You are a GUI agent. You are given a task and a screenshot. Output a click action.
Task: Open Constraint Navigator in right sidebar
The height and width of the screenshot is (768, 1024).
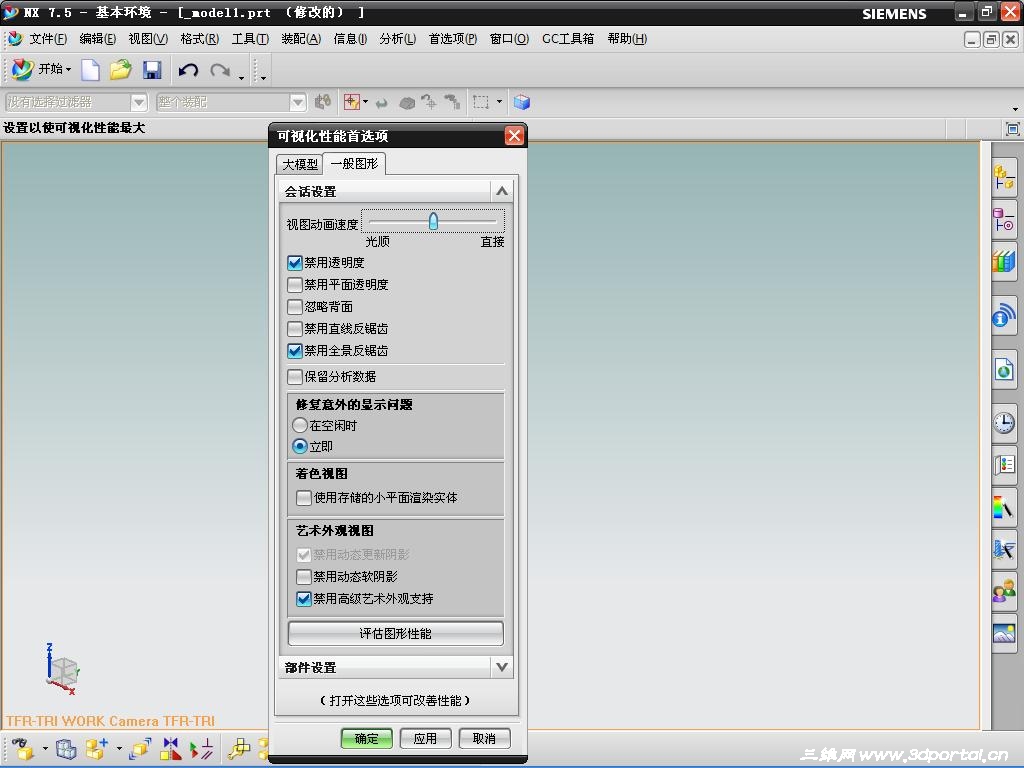pos(1004,219)
